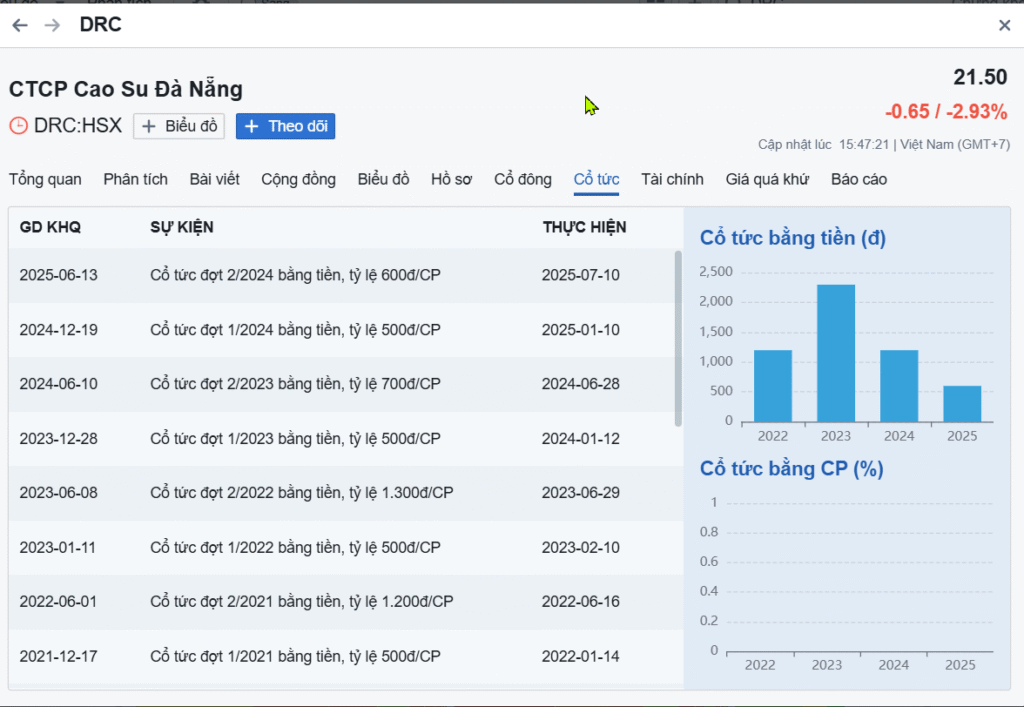Click the GD KHQ column header
The width and height of the screenshot is (1024, 707).
click(x=50, y=227)
